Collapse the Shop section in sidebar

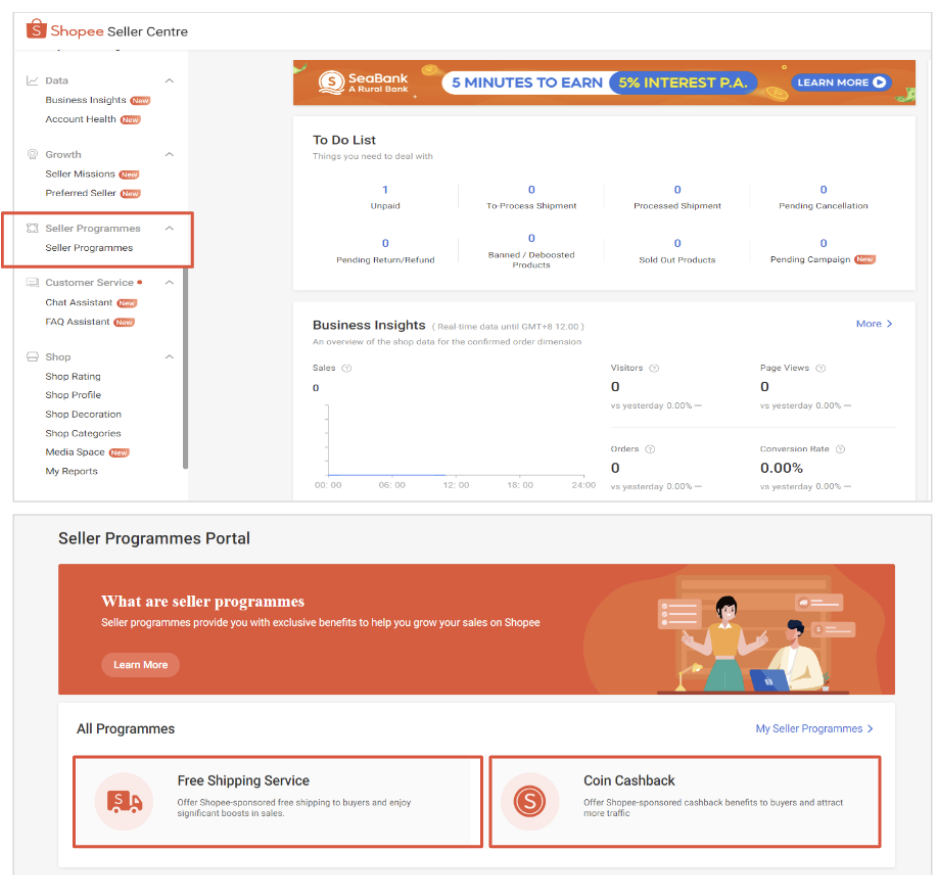click(169, 356)
